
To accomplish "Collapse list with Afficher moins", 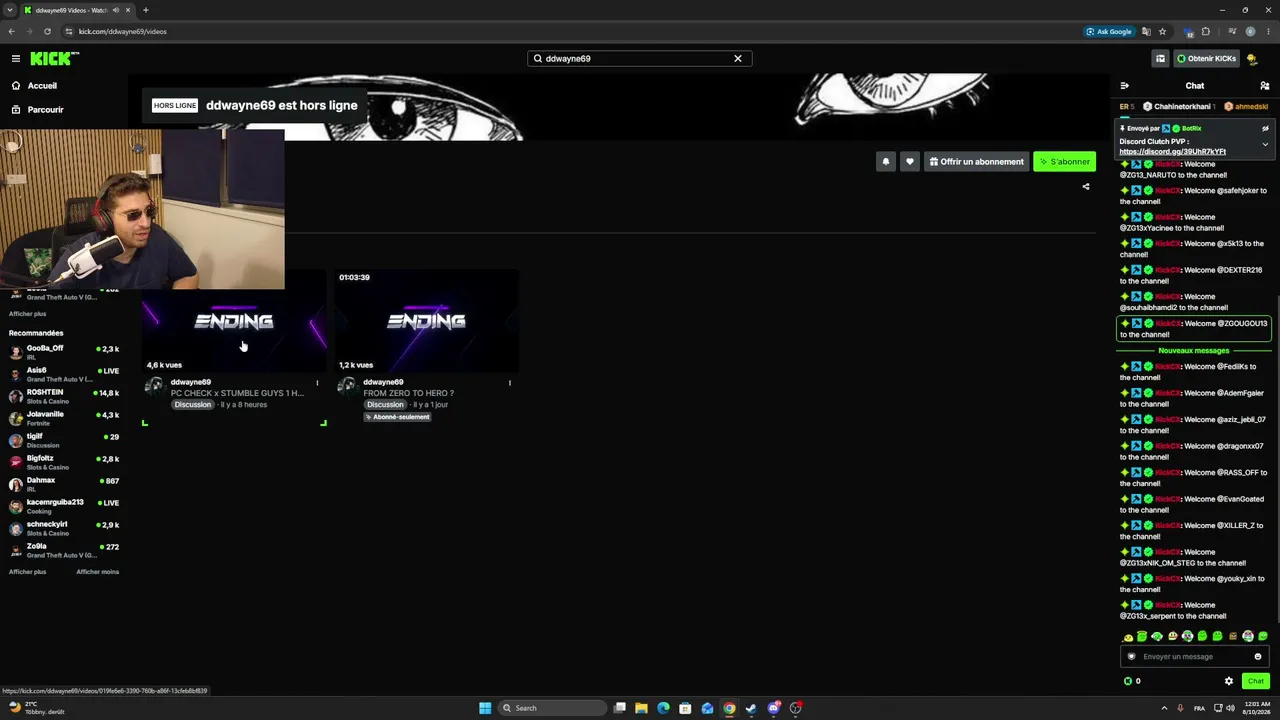I will 97,572.
